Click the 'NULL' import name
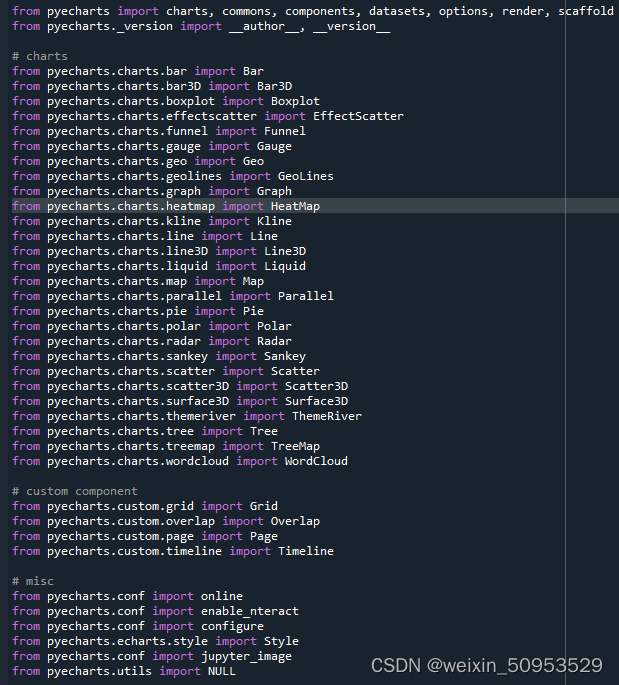619x685 pixels. tap(222, 671)
